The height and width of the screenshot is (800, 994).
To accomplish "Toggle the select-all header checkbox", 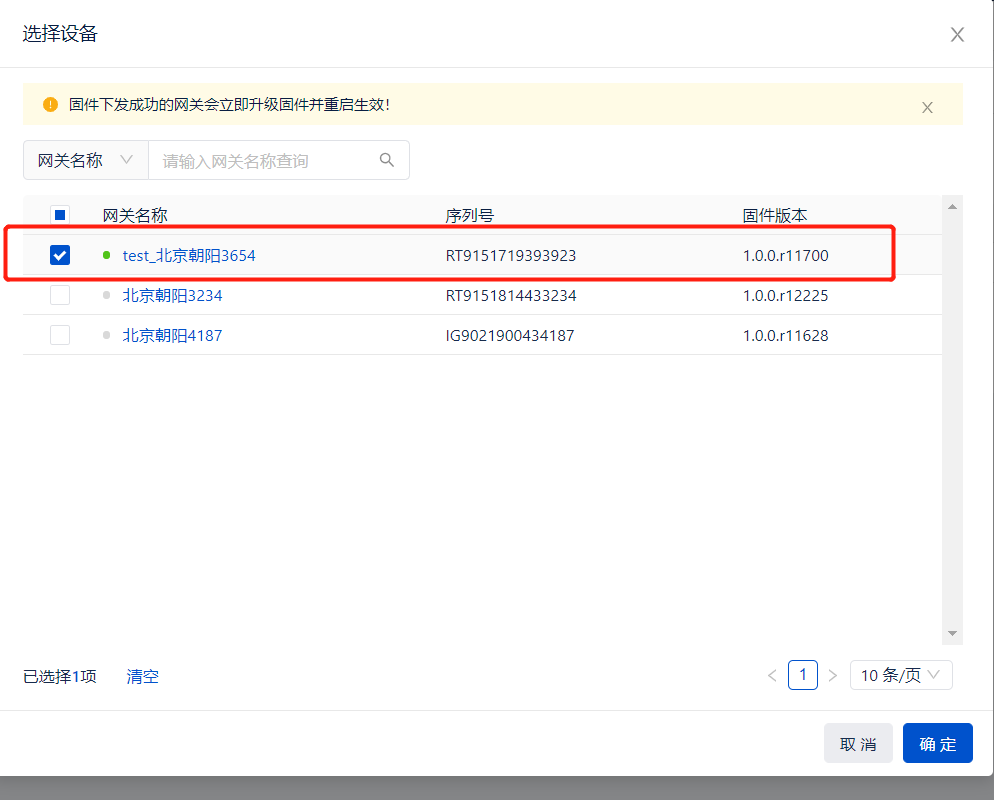I will point(60,215).
